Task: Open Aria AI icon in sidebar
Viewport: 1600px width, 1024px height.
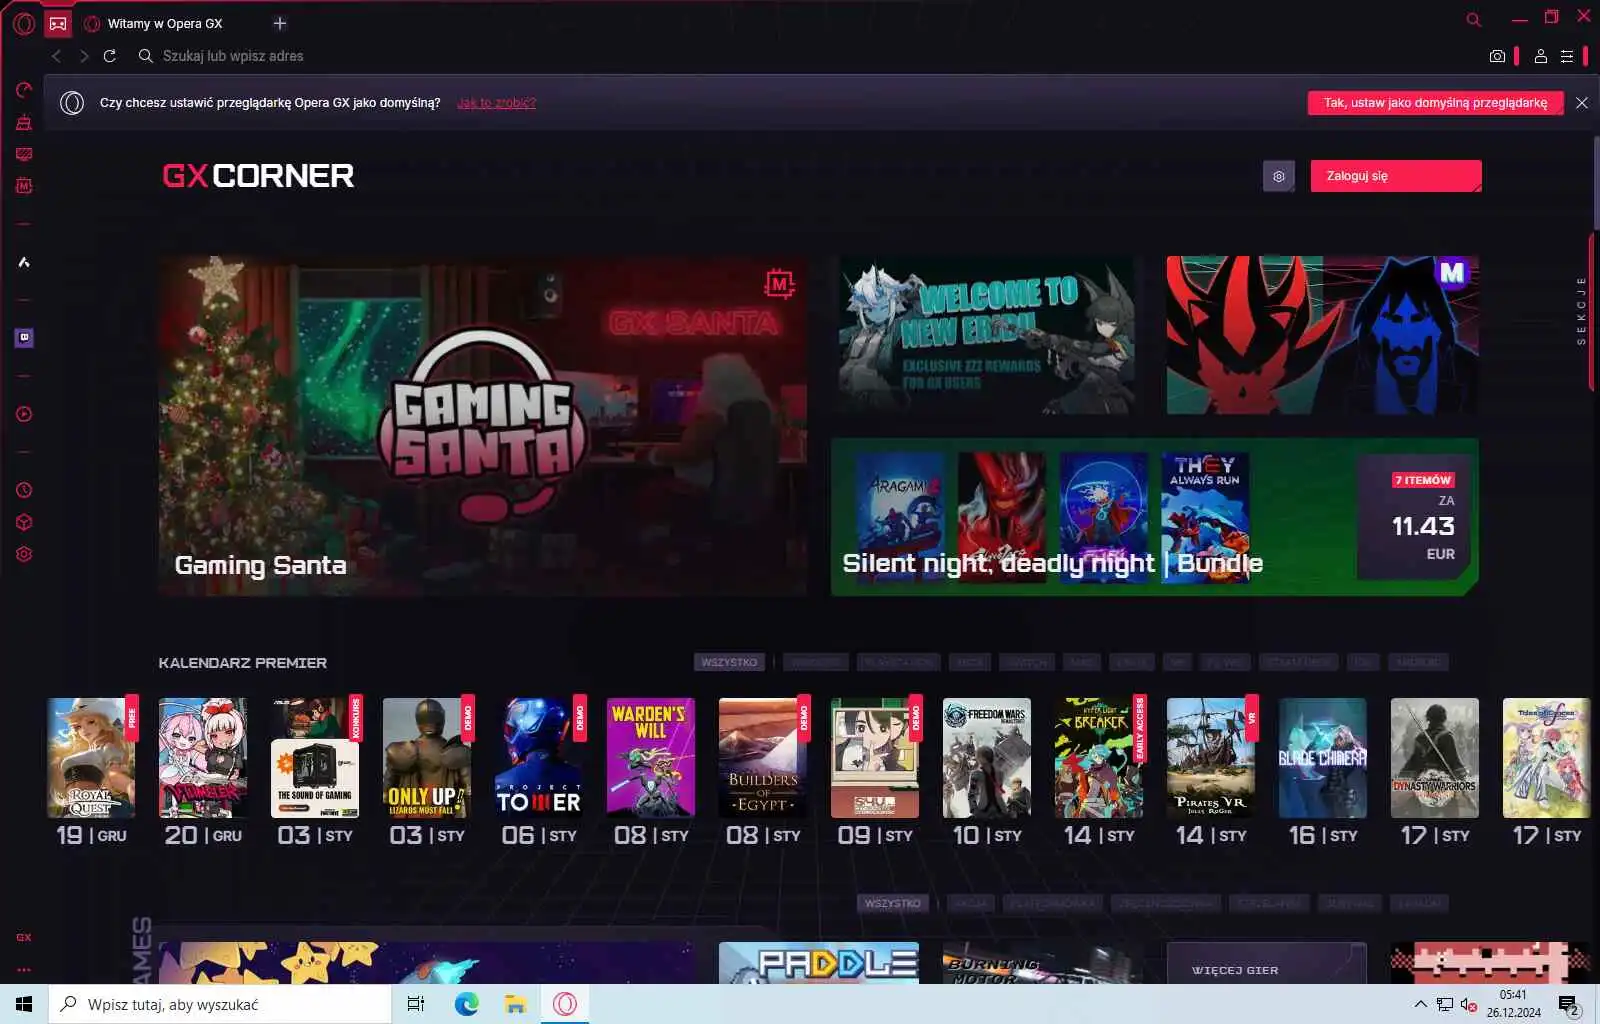Action: pyautogui.click(x=24, y=262)
